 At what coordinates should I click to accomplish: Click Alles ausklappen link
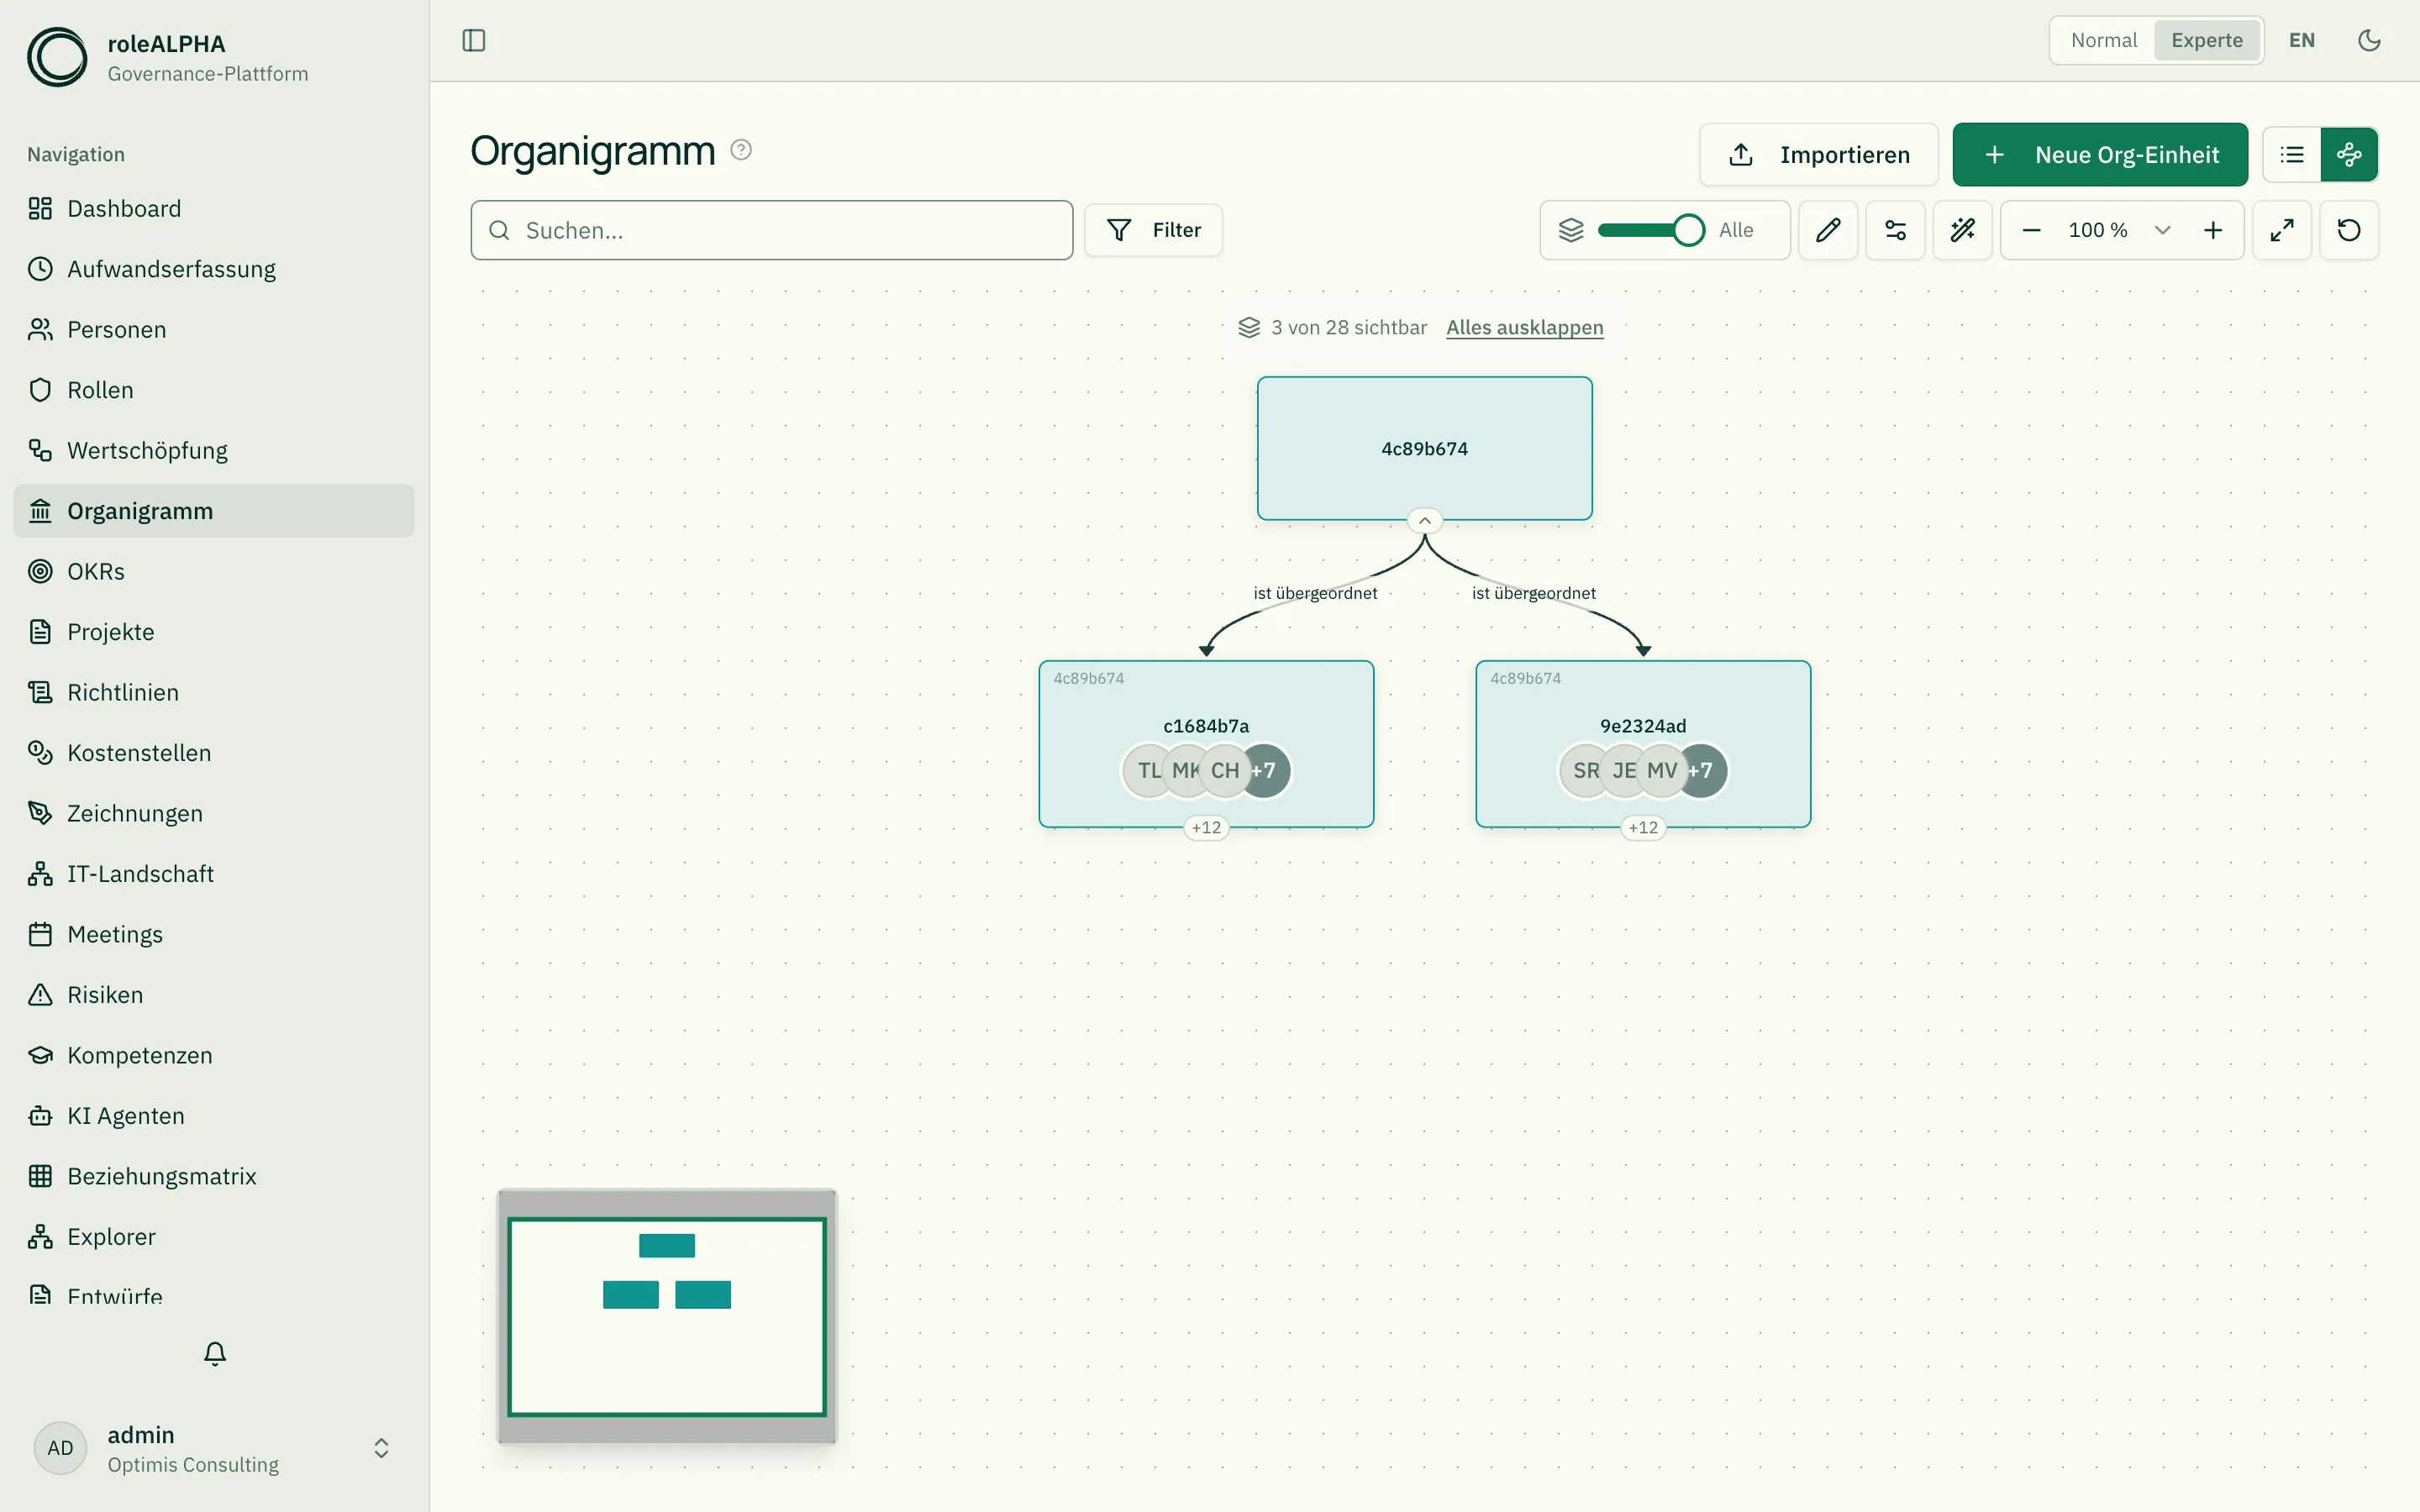tap(1524, 328)
